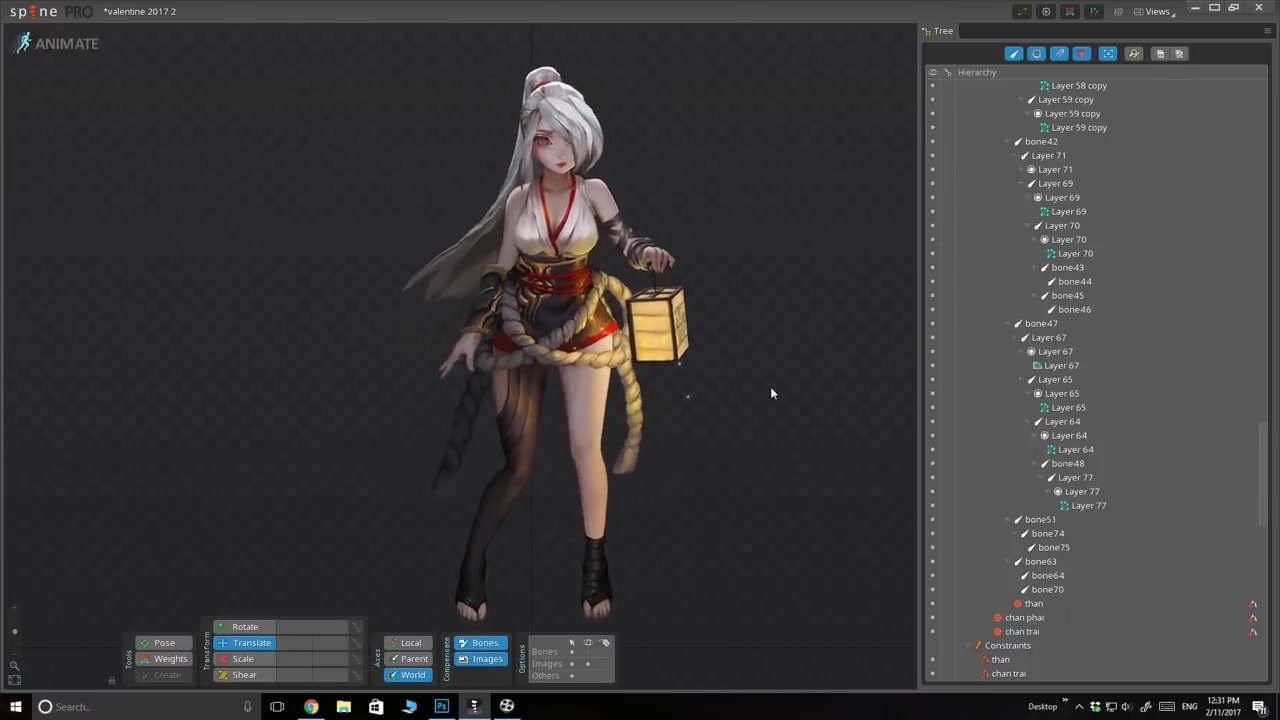Open the red mesh view icon in title bar
This screenshot has width=1280, height=720.
[x=1070, y=12]
